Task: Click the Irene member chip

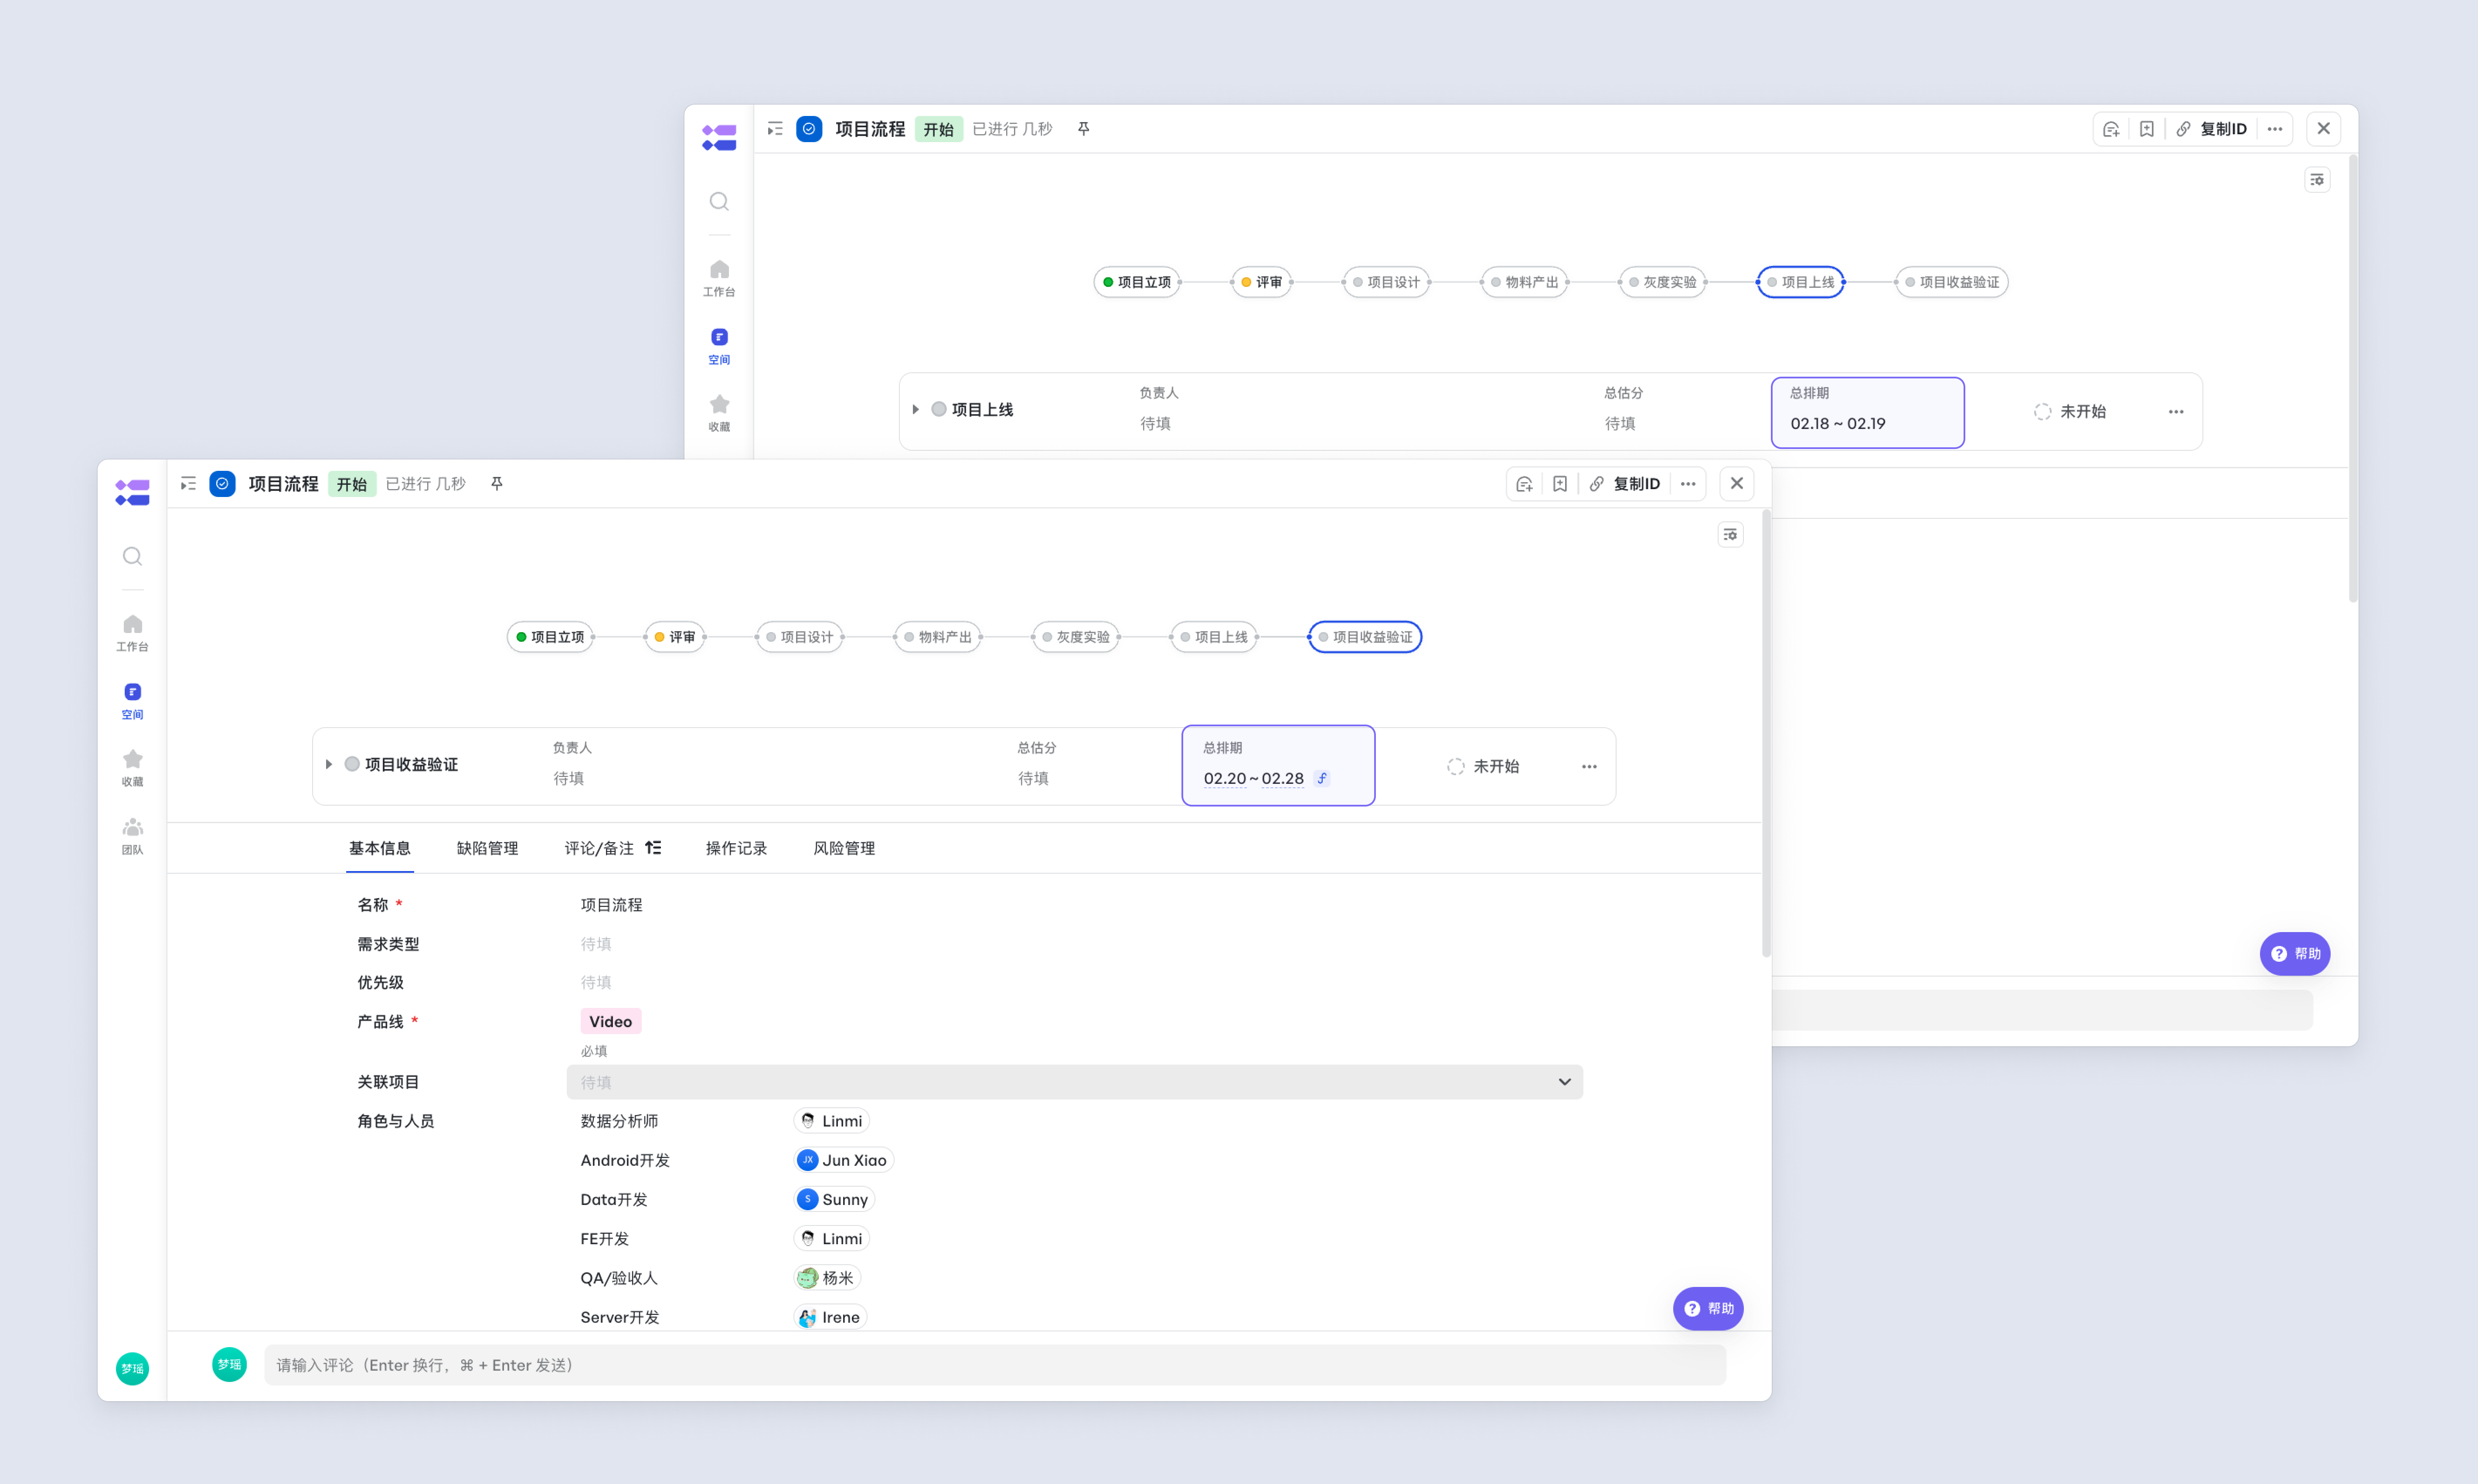Action: pyautogui.click(x=830, y=1317)
